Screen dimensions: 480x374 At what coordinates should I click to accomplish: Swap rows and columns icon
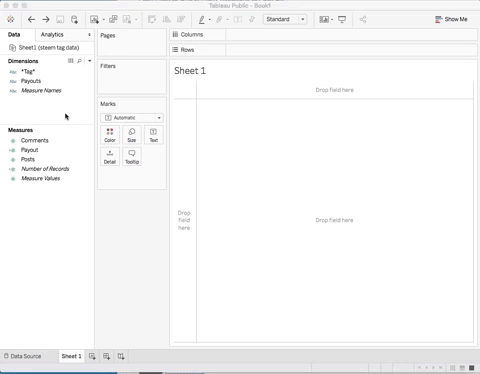(x=152, y=19)
